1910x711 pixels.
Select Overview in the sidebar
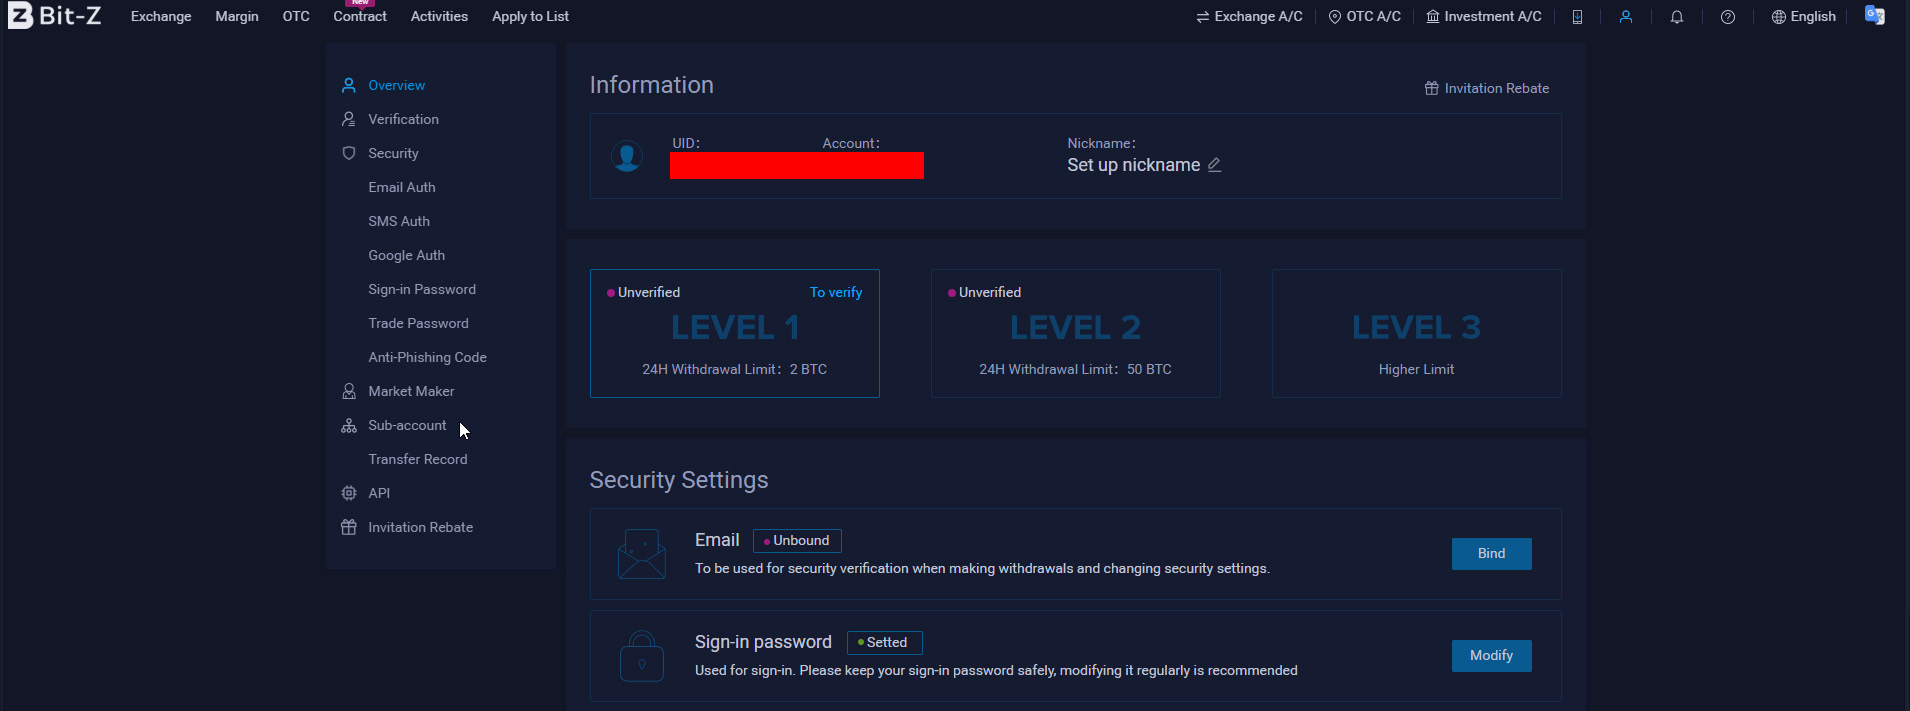pyautogui.click(x=396, y=85)
